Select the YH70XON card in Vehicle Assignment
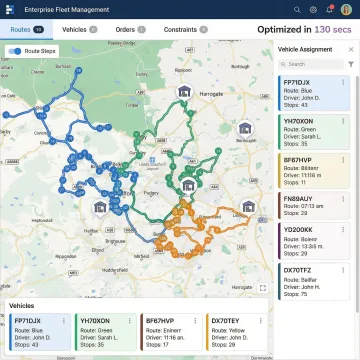Viewport: 360px width, 360px height. (x=314, y=132)
